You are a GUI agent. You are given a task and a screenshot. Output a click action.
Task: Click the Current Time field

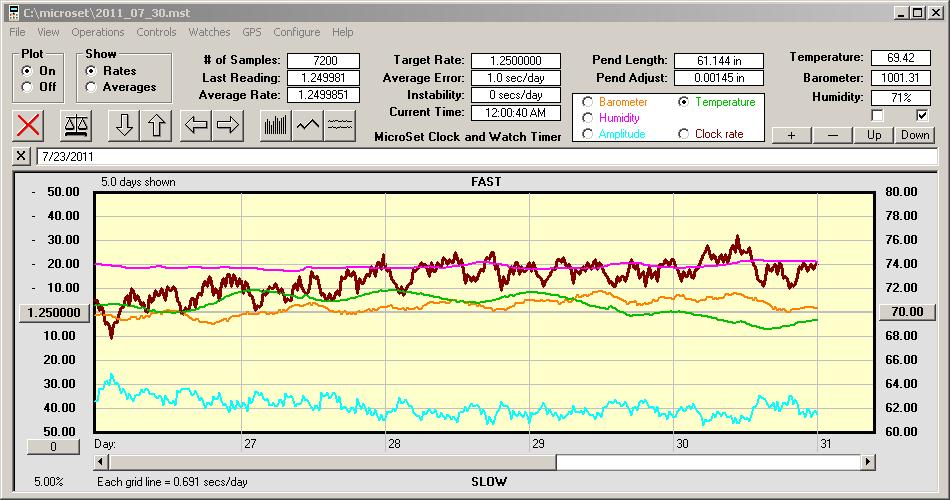click(x=516, y=112)
